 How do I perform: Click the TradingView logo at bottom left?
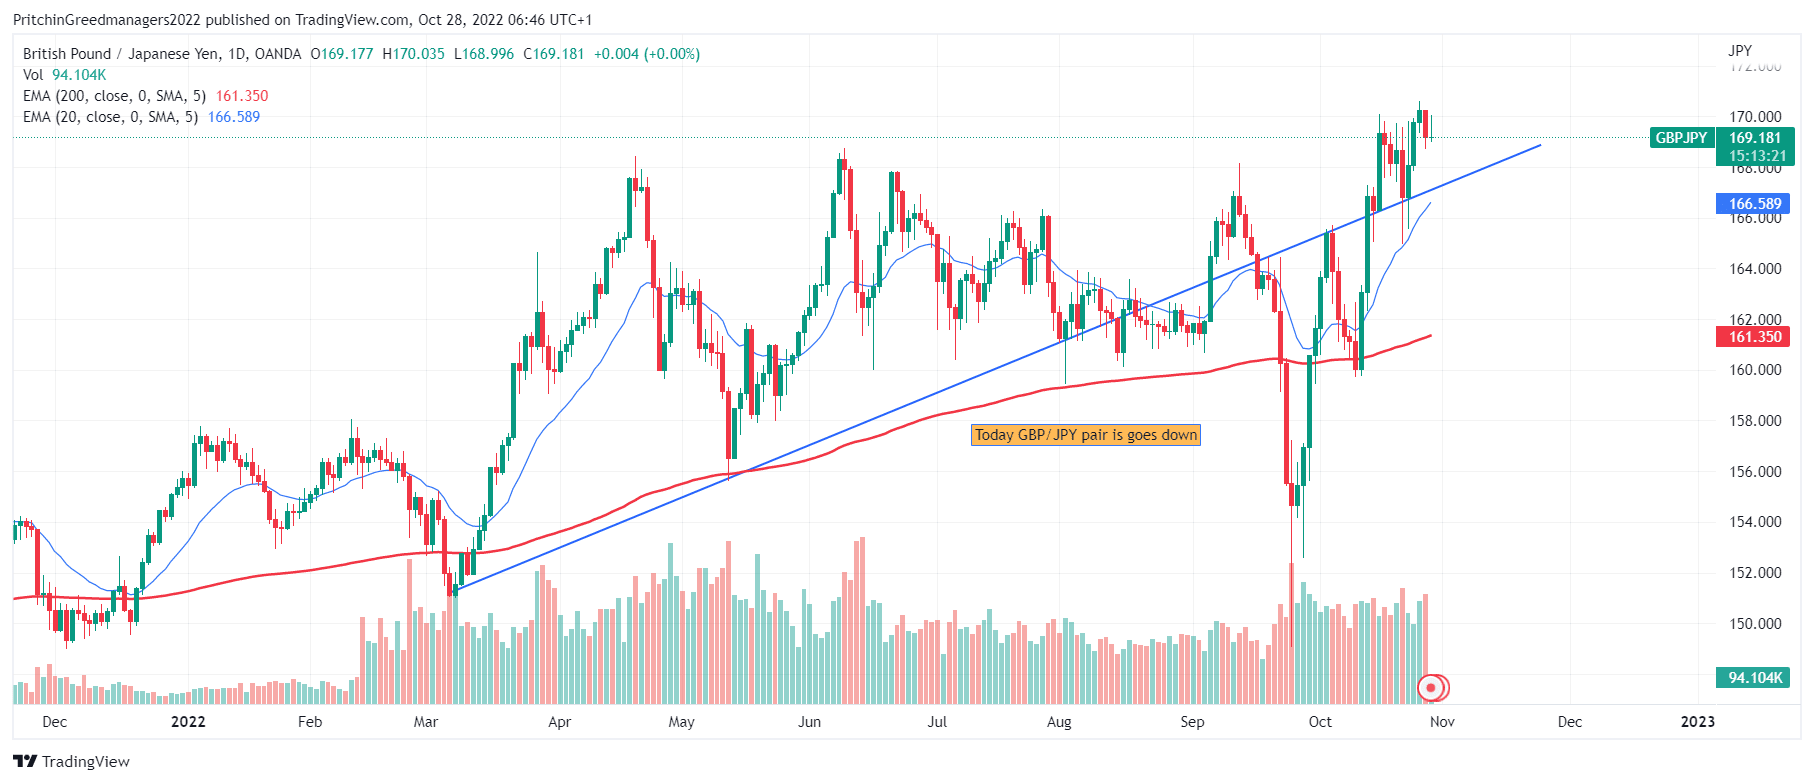[72, 762]
